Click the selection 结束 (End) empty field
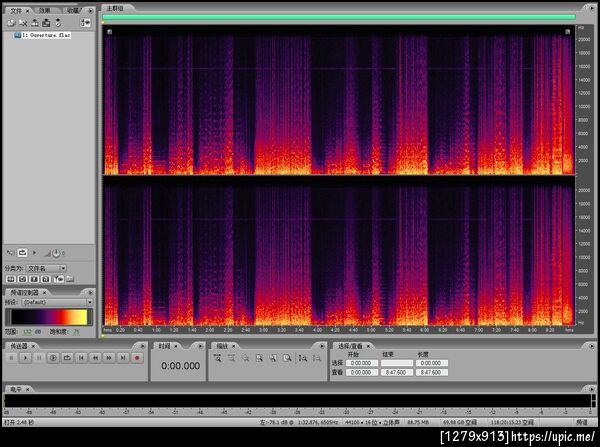600x447 pixels. point(397,363)
